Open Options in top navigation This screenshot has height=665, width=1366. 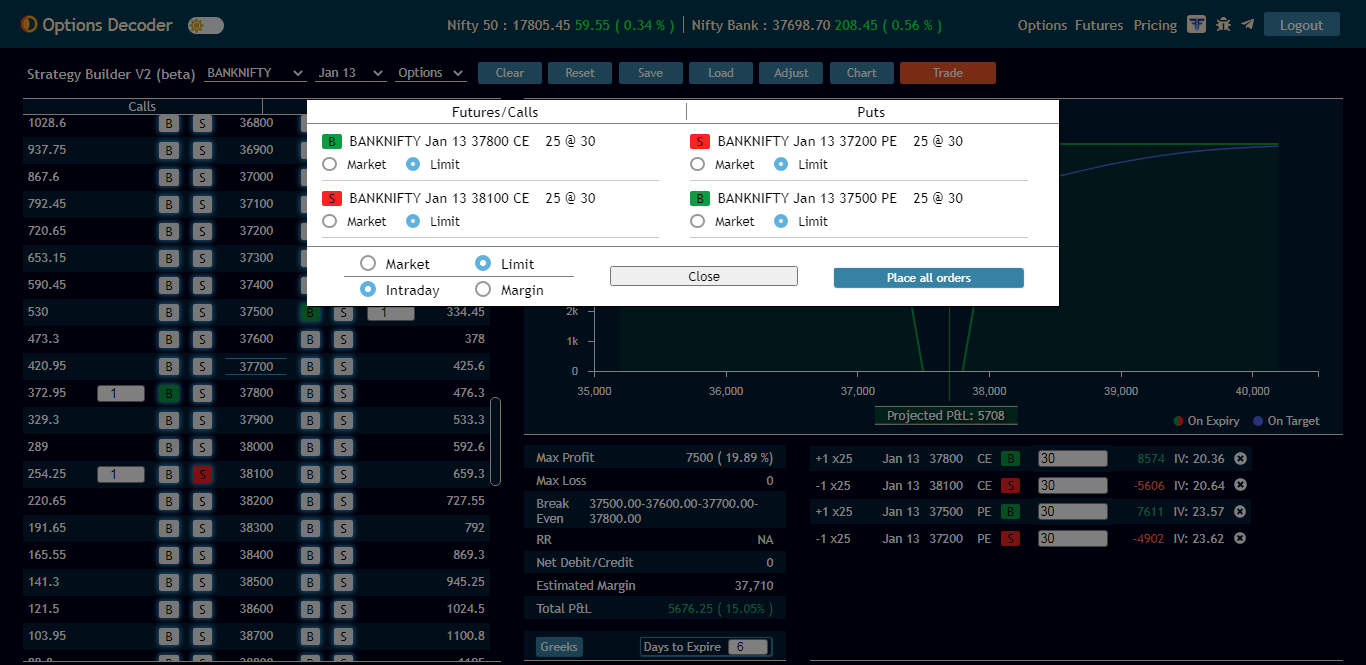1043,25
